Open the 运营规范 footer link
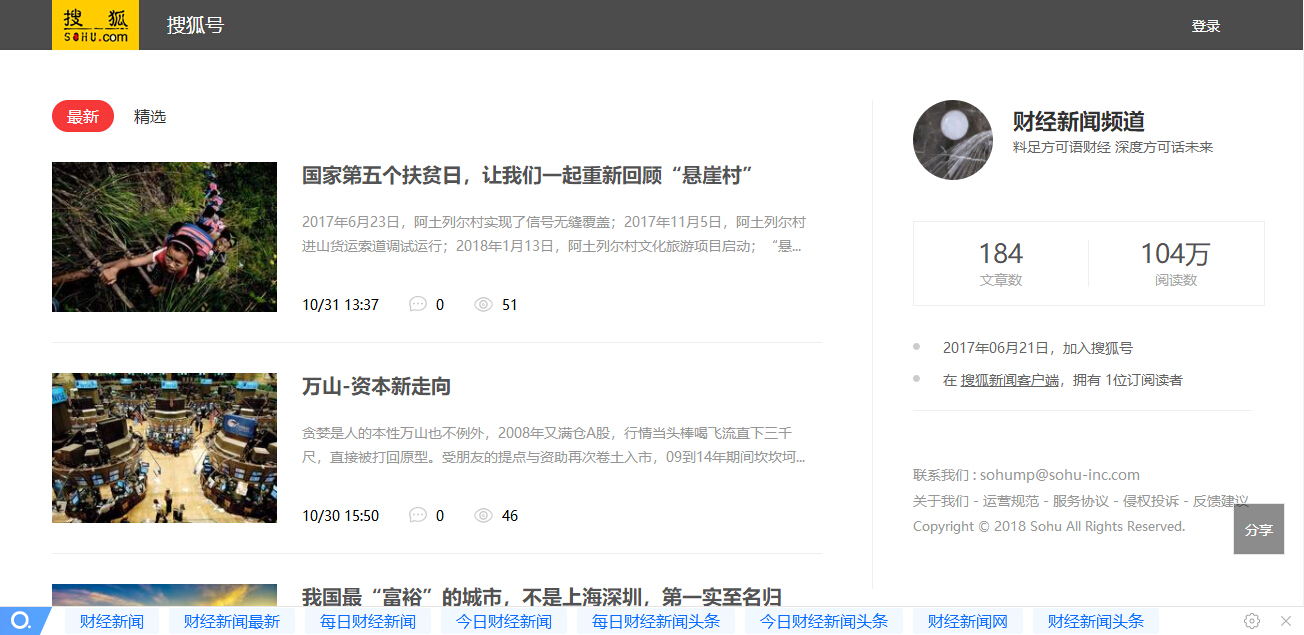1304x635 pixels. (x=1011, y=501)
